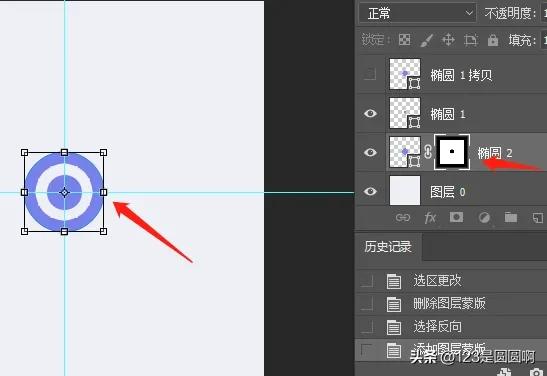Viewport: 547px width, 376px height.
Task: Click the lock all padlock icon
Action: pyautogui.click(x=493, y=40)
